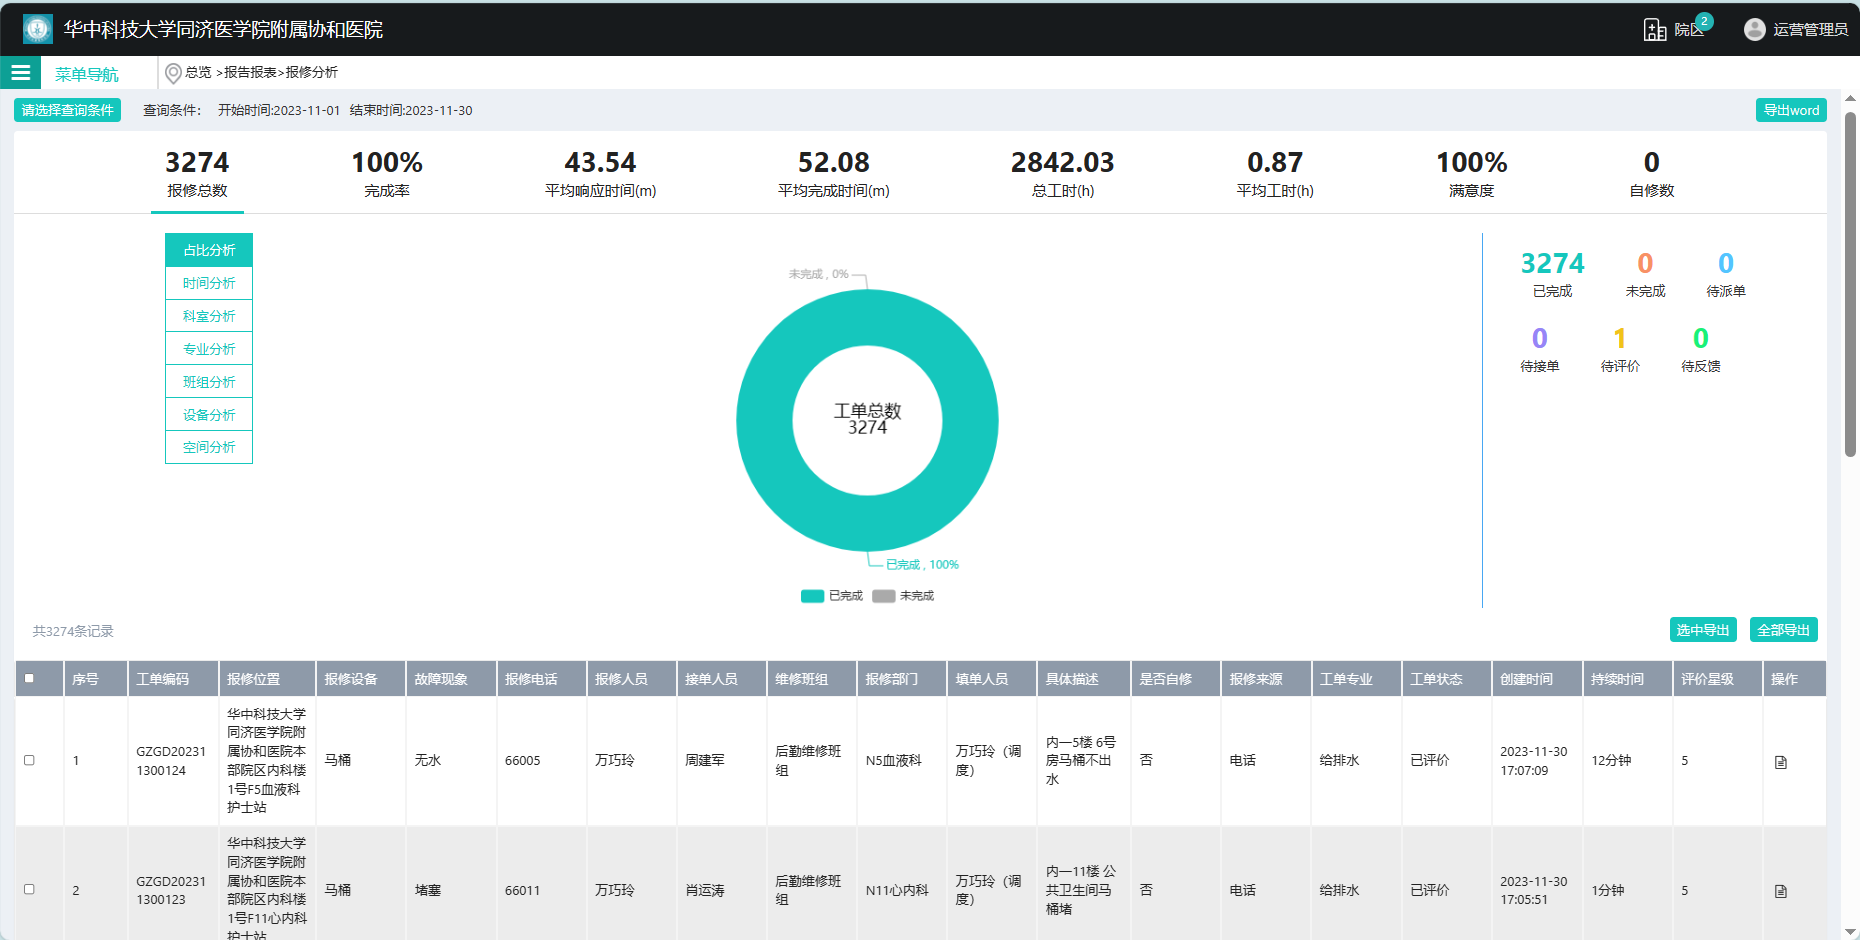Expand the 菜单导航 sidebar menu
Image resolution: width=1860 pixels, height=940 pixels.
click(x=86, y=72)
